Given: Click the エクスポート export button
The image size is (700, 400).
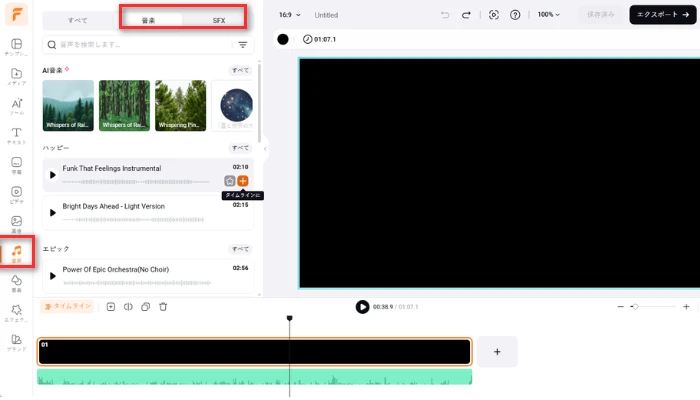Looking at the screenshot, I should tap(658, 15).
